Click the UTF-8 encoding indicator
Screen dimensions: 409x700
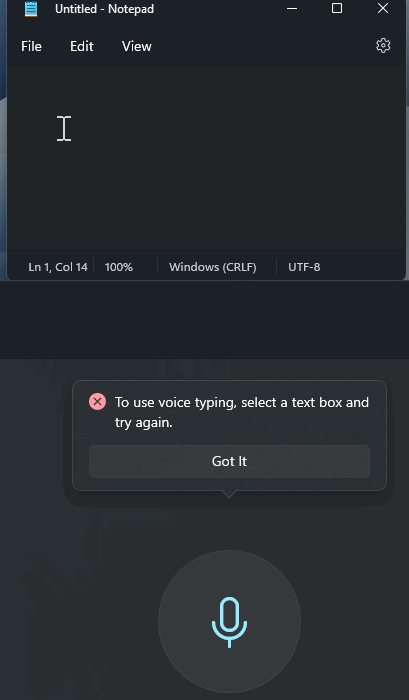point(304,267)
